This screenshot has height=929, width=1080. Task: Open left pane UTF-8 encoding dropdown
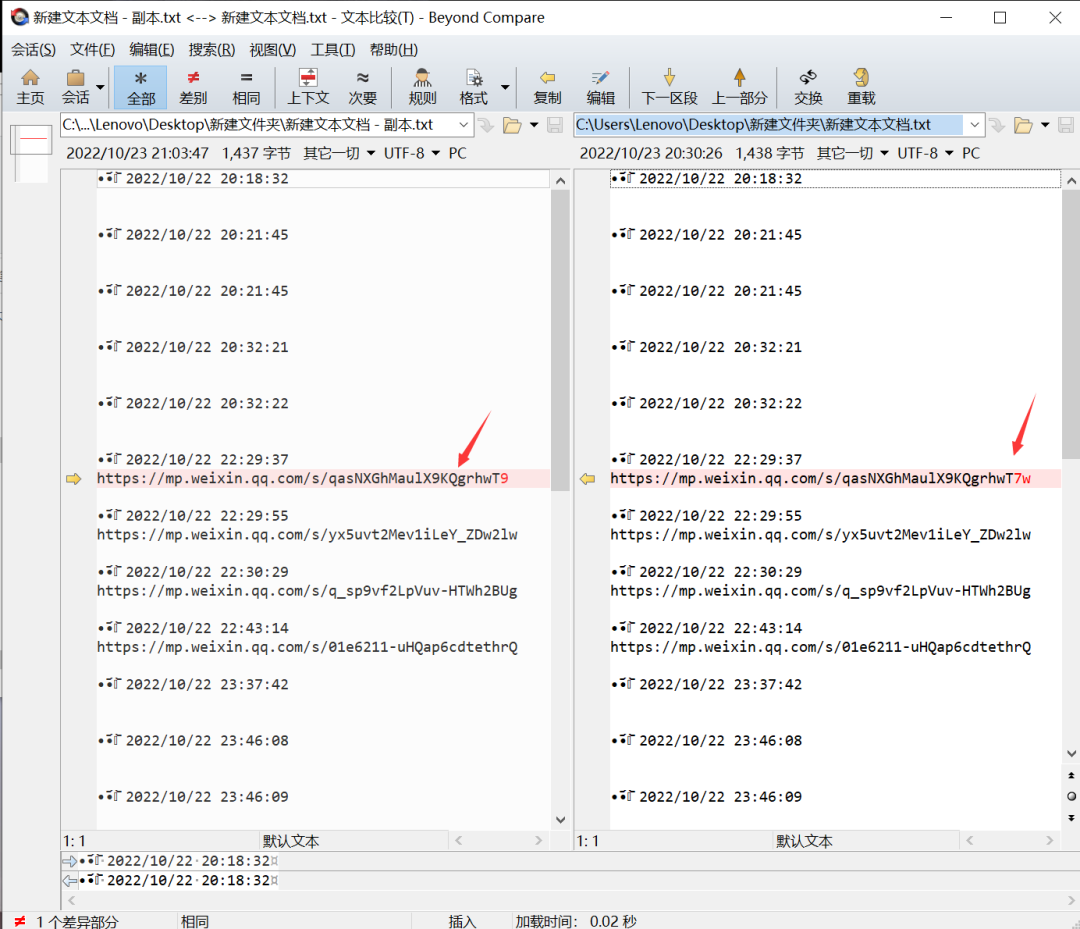(x=411, y=153)
